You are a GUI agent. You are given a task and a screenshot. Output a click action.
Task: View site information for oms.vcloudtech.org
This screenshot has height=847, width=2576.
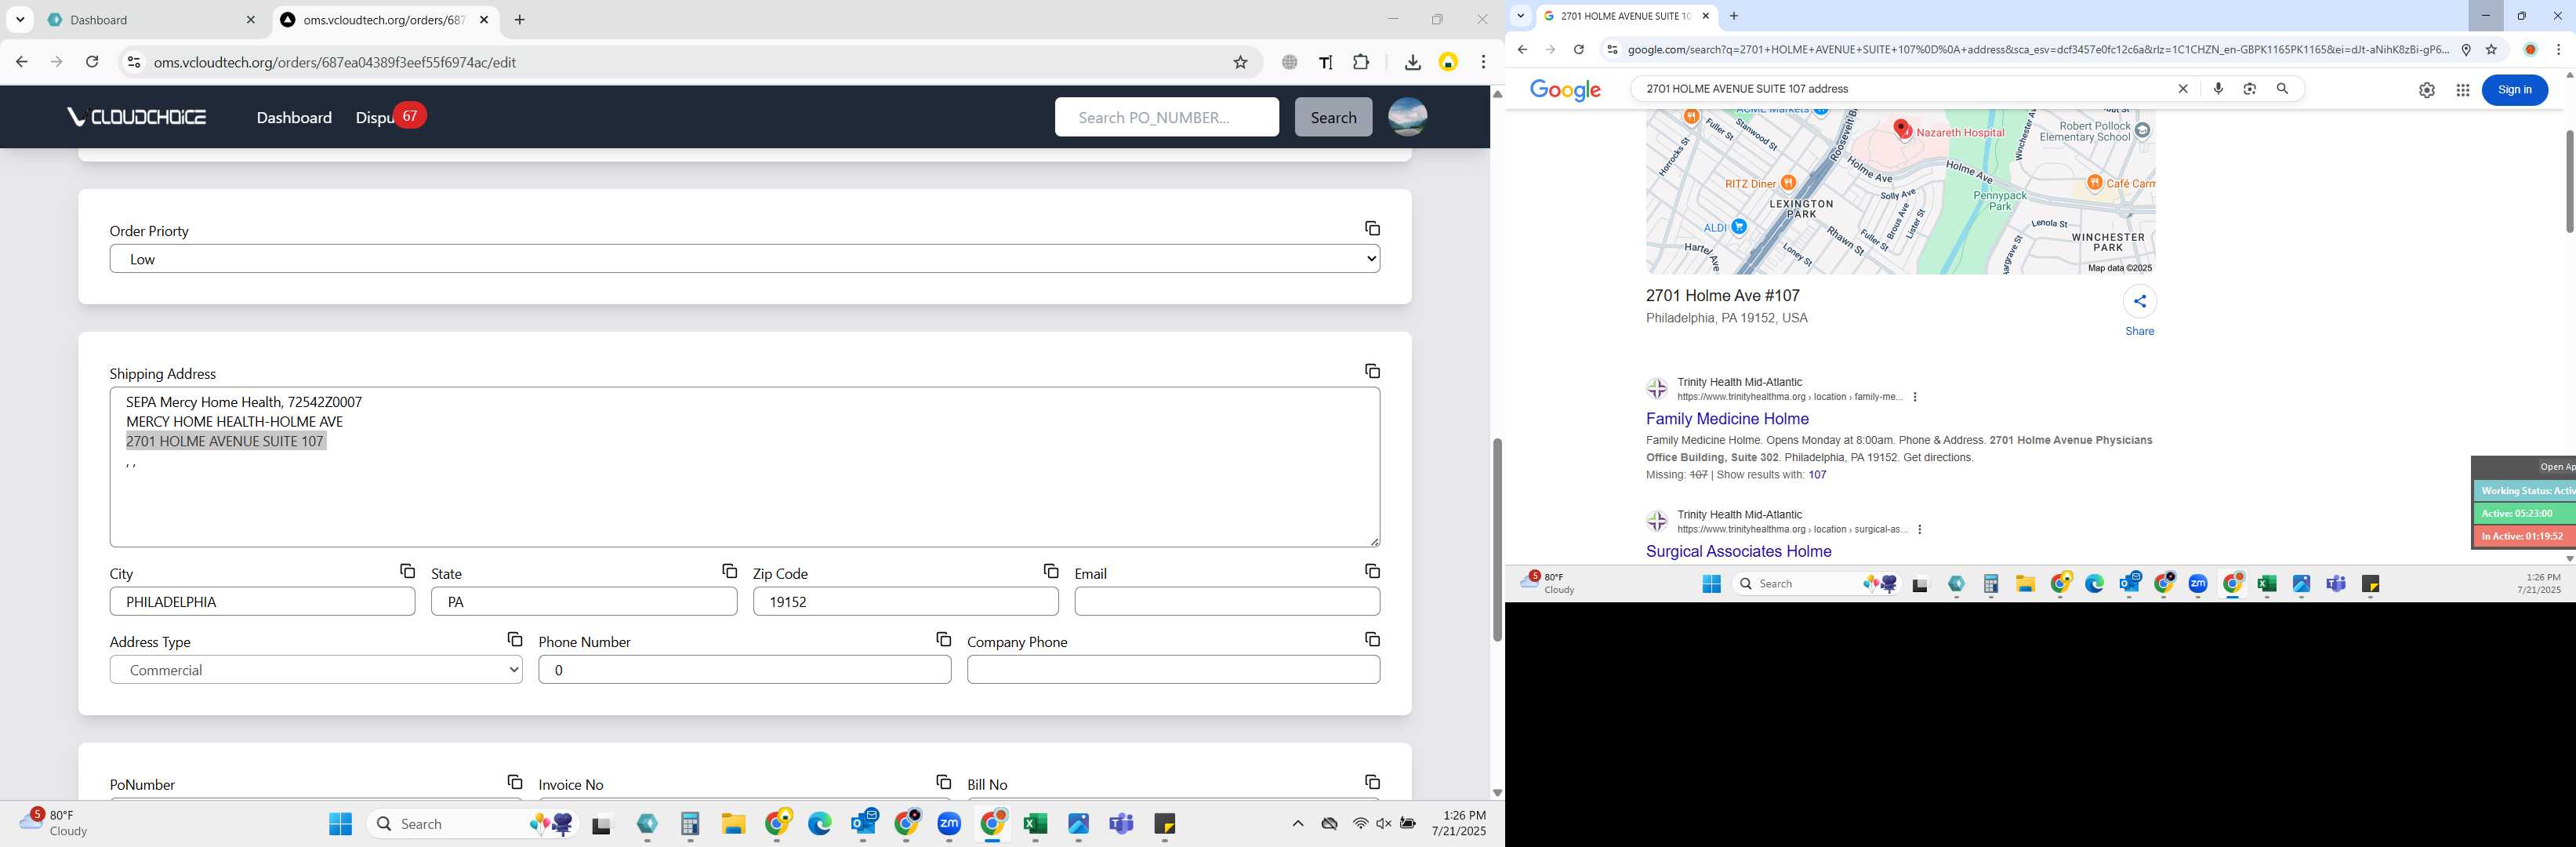[x=133, y=62]
